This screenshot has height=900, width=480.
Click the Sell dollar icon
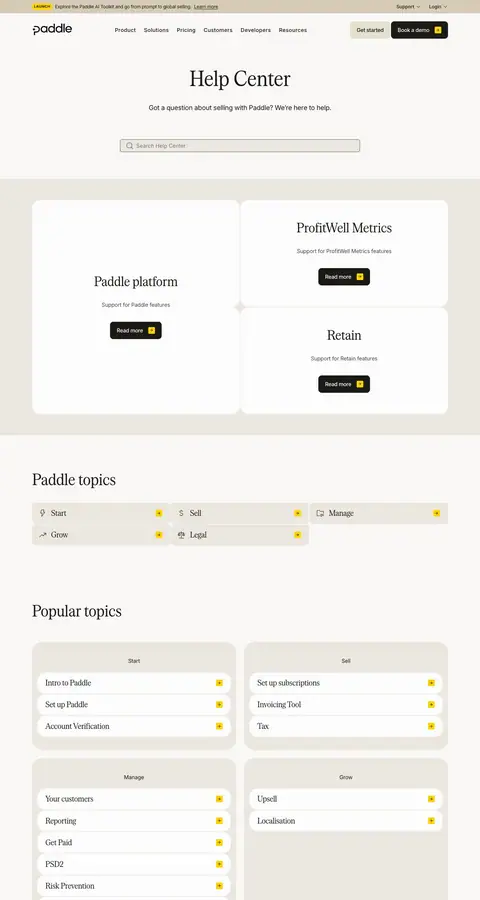(181, 513)
